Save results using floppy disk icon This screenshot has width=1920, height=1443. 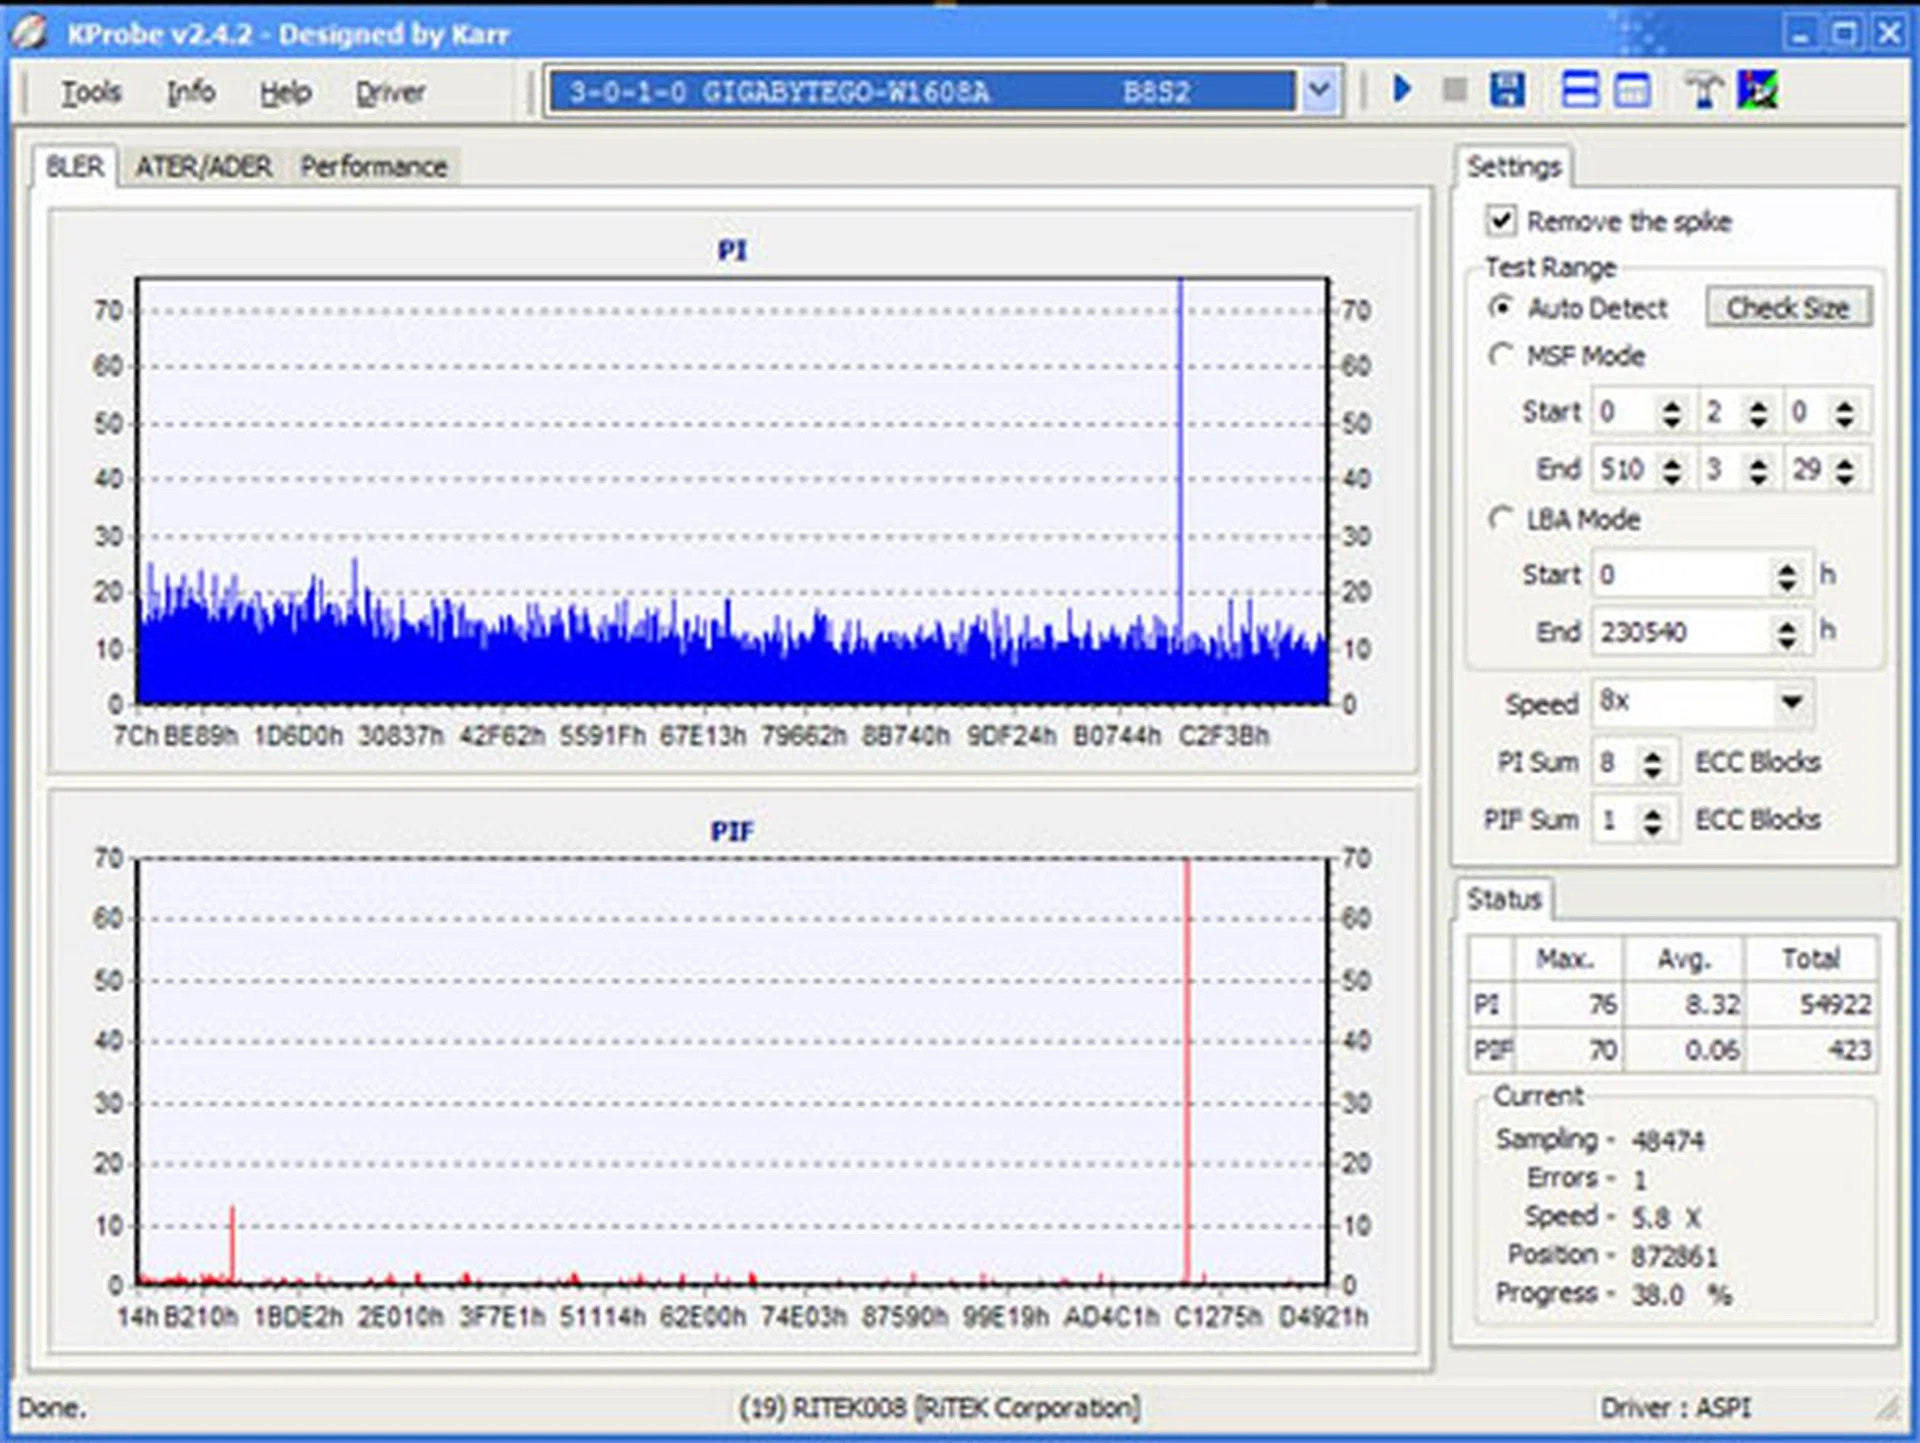(x=1507, y=90)
